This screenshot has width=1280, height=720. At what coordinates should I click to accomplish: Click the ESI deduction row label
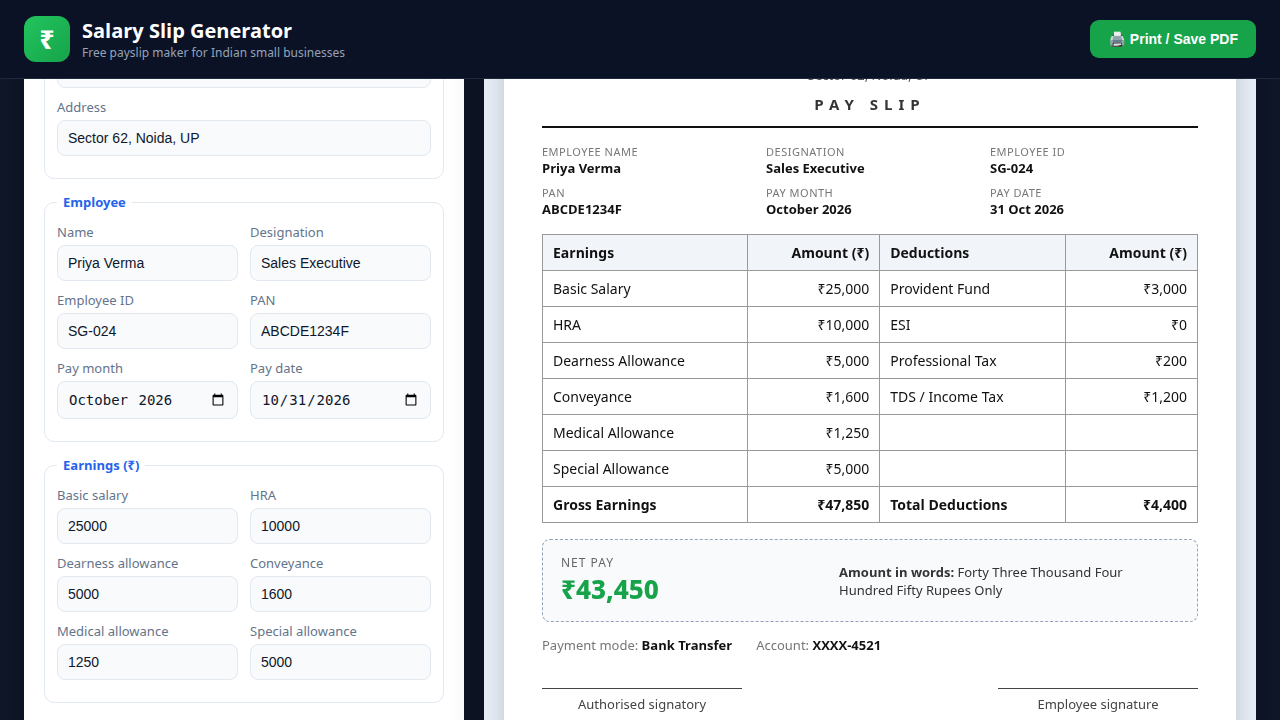900,325
